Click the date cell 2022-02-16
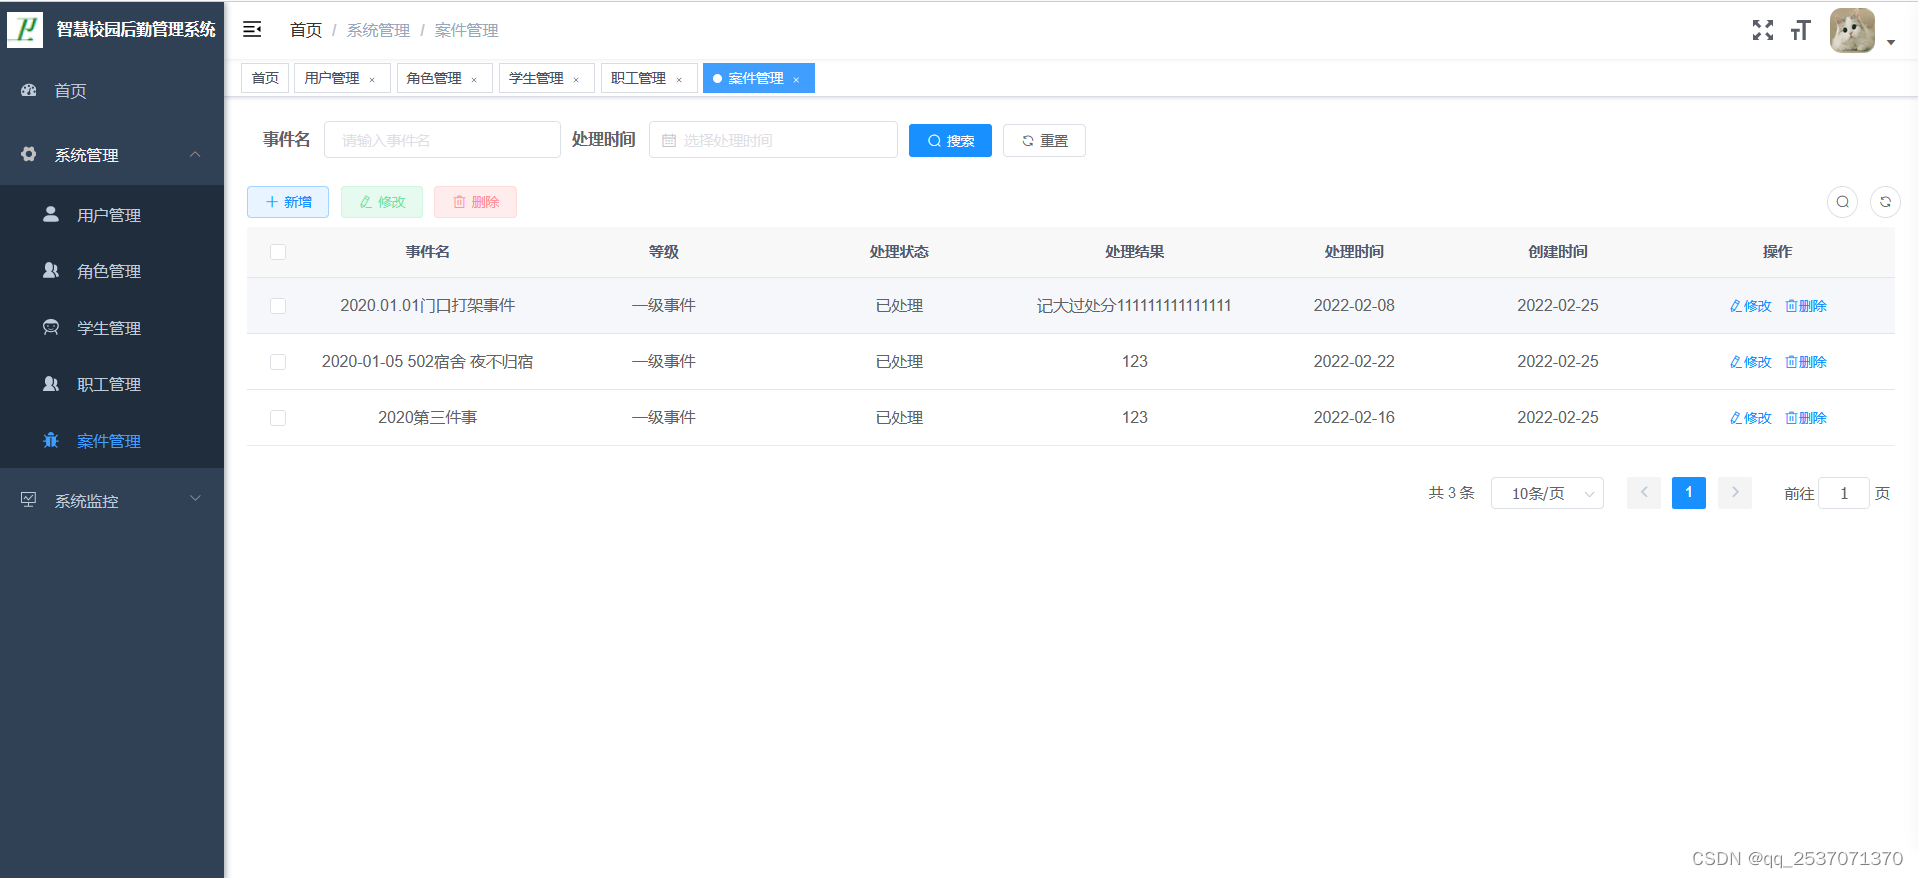 coord(1354,418)
